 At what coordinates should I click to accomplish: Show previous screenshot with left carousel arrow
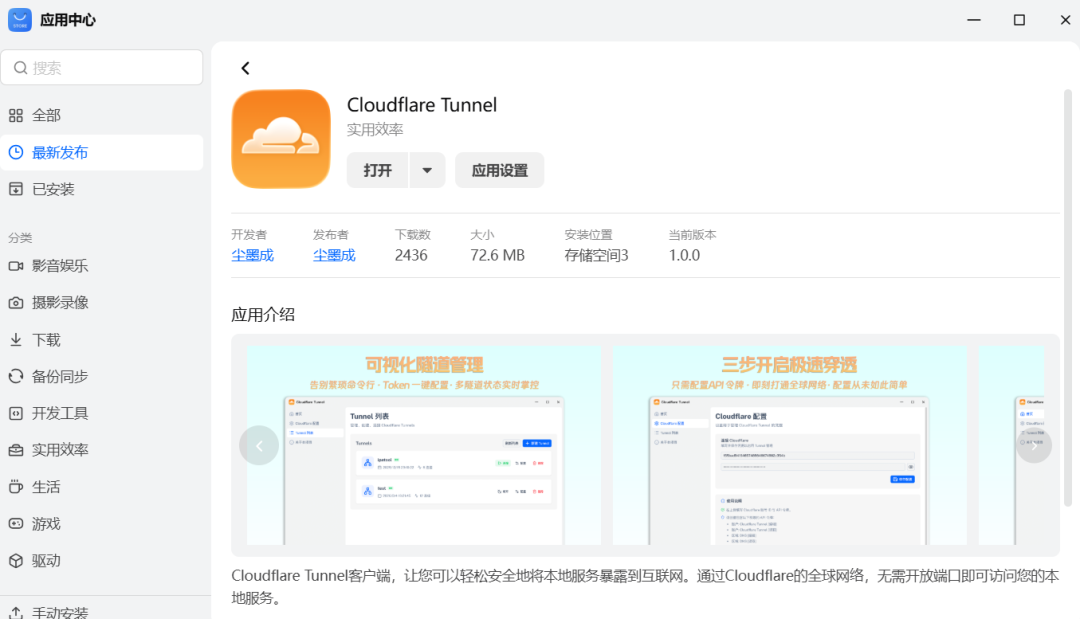[259, 446]
